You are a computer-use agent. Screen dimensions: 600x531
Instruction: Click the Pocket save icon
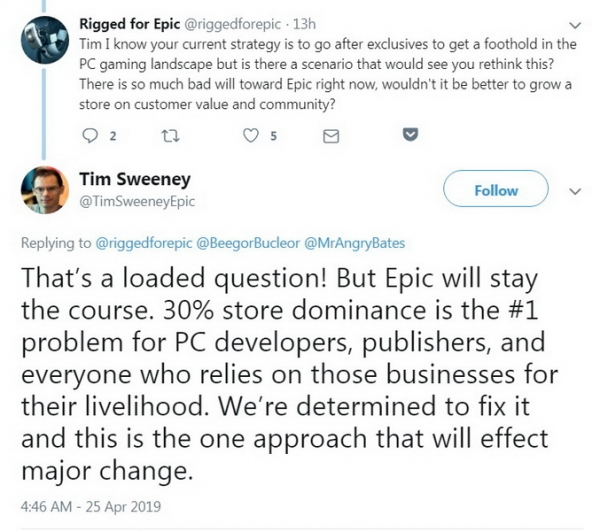tap(408, 135)
